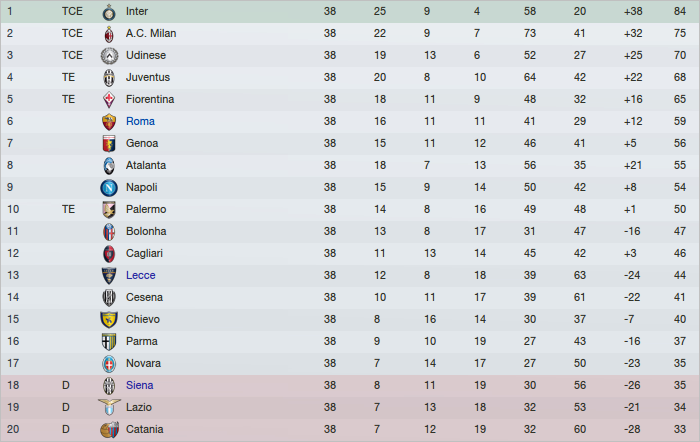The image size is (700, 442).
Task: Click the A.C. Milan club badge
Action: [109, 33]
